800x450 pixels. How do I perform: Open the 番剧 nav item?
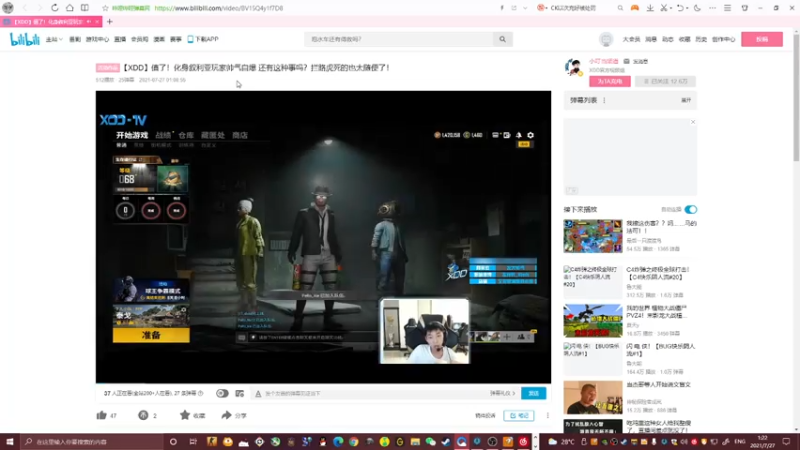pyautogui.click(x=75, y=39)
